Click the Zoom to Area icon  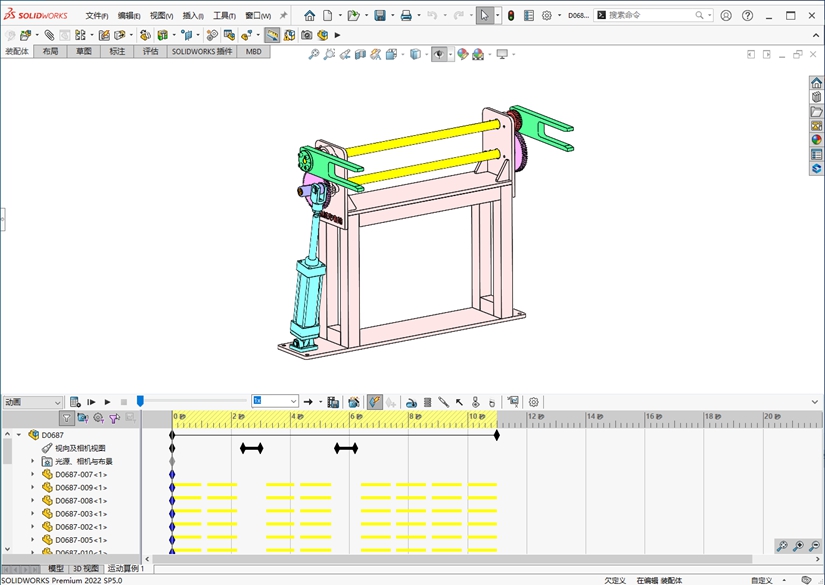329,54
